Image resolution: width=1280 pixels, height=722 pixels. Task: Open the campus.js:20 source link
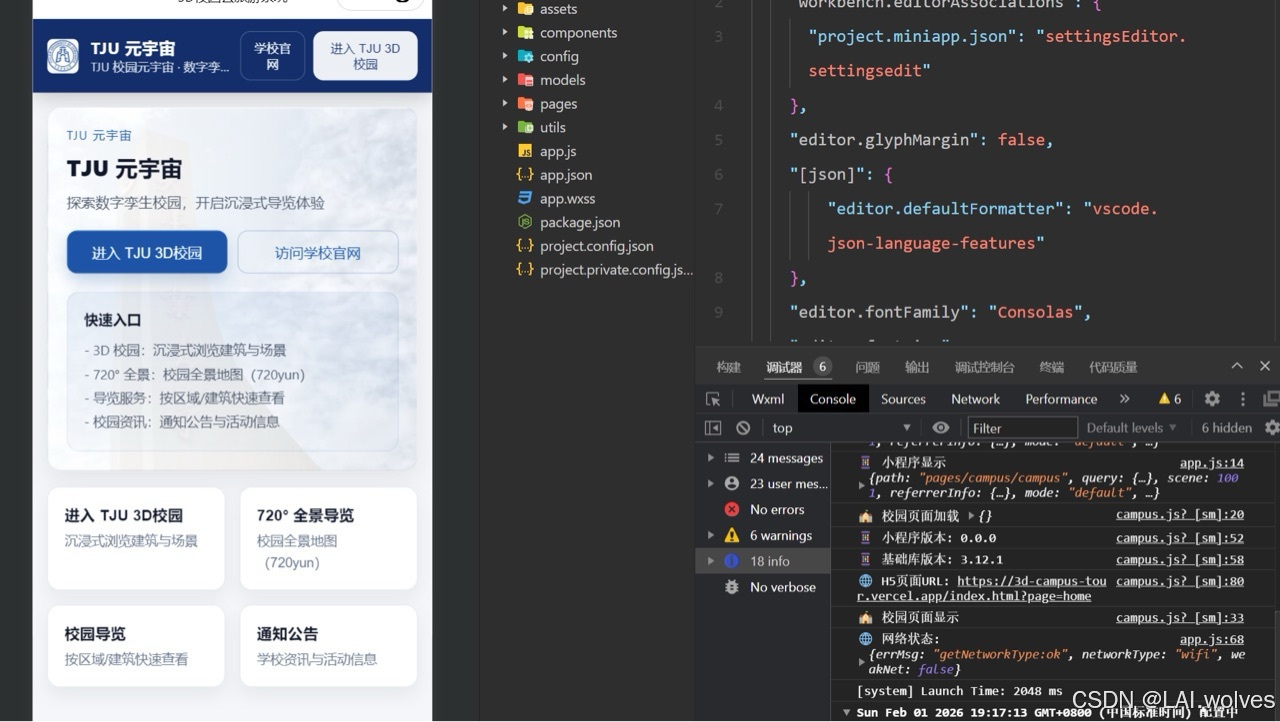1180,515
